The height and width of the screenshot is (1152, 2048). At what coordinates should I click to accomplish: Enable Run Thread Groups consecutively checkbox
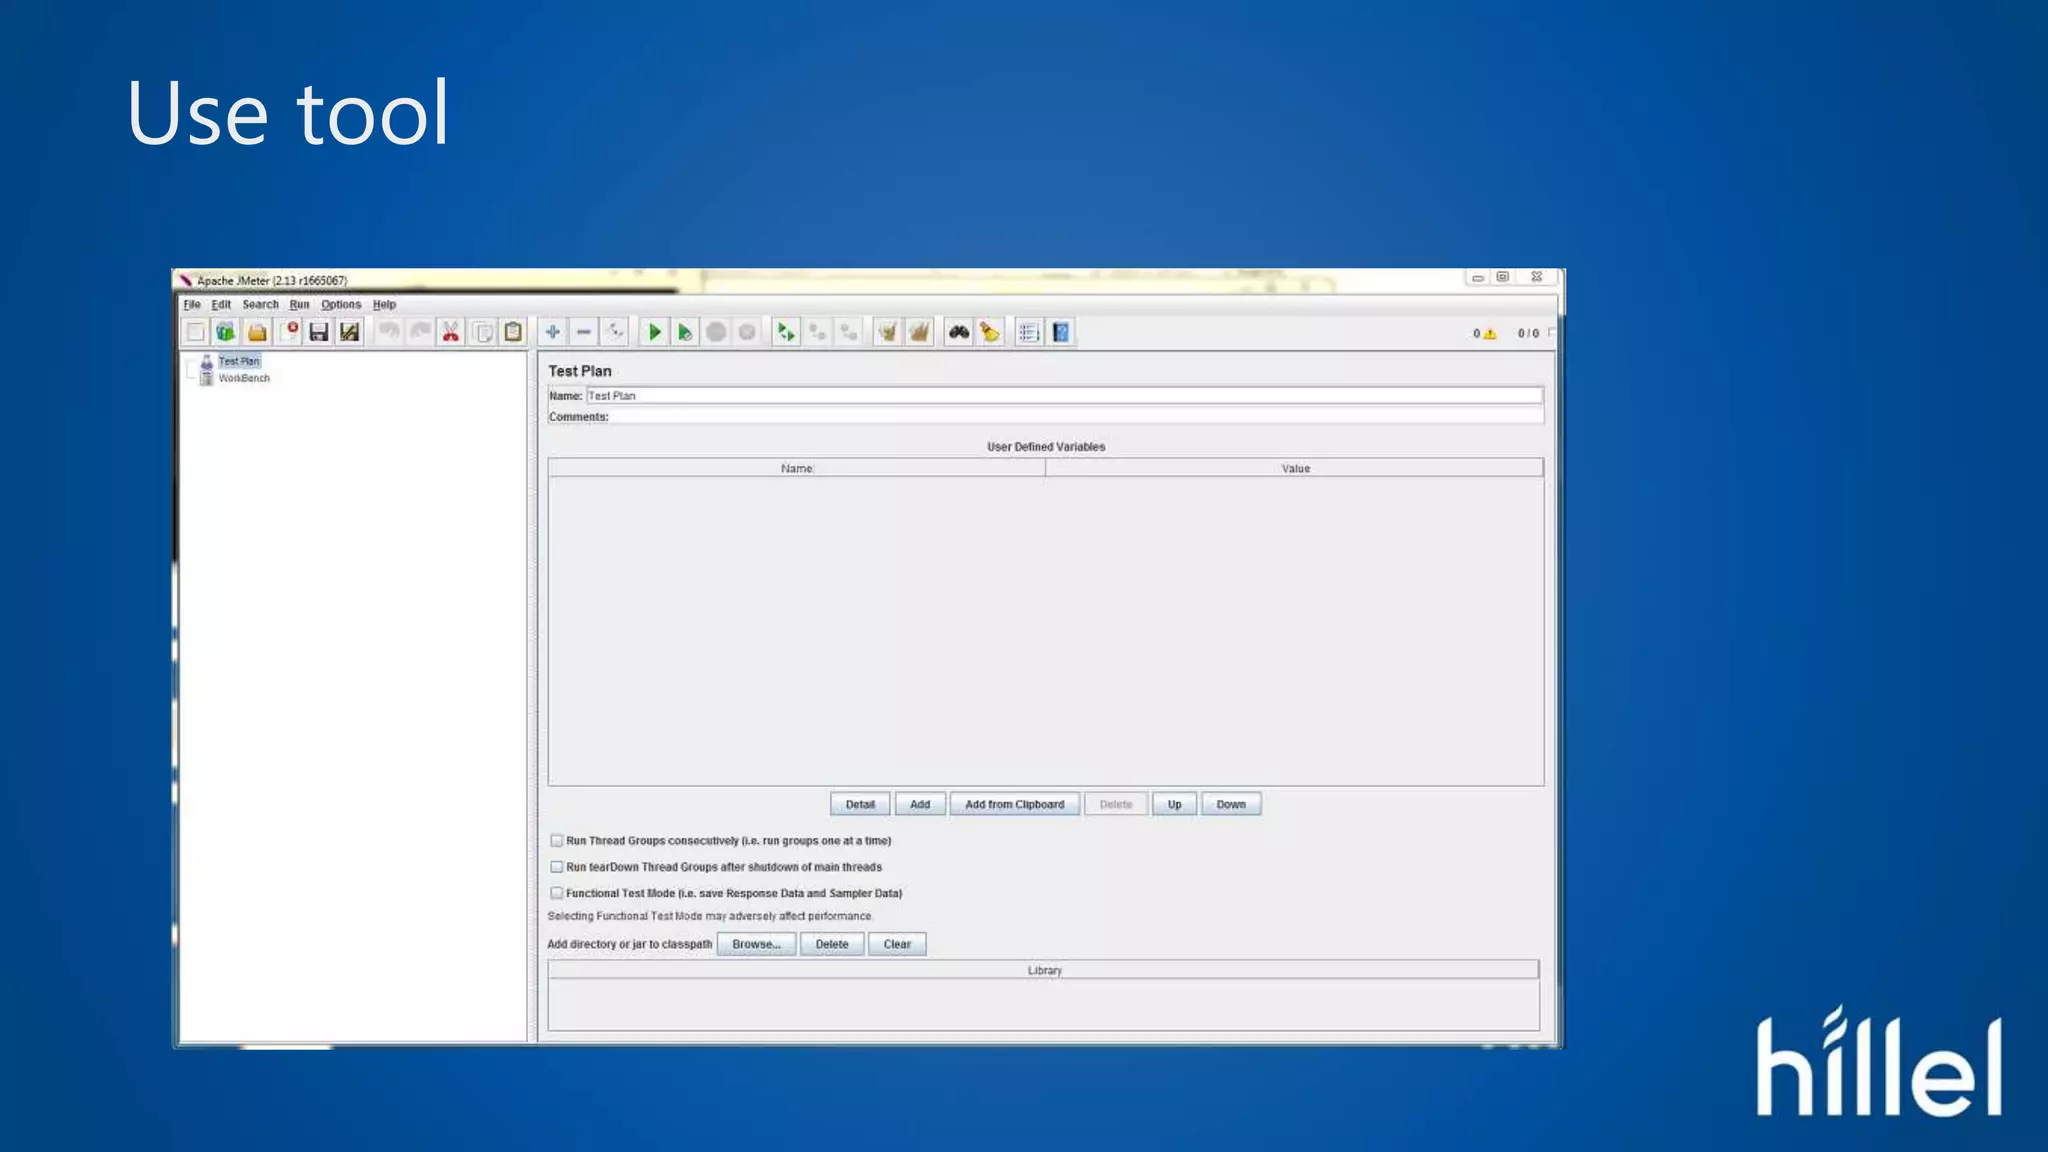tap(557, 841)
